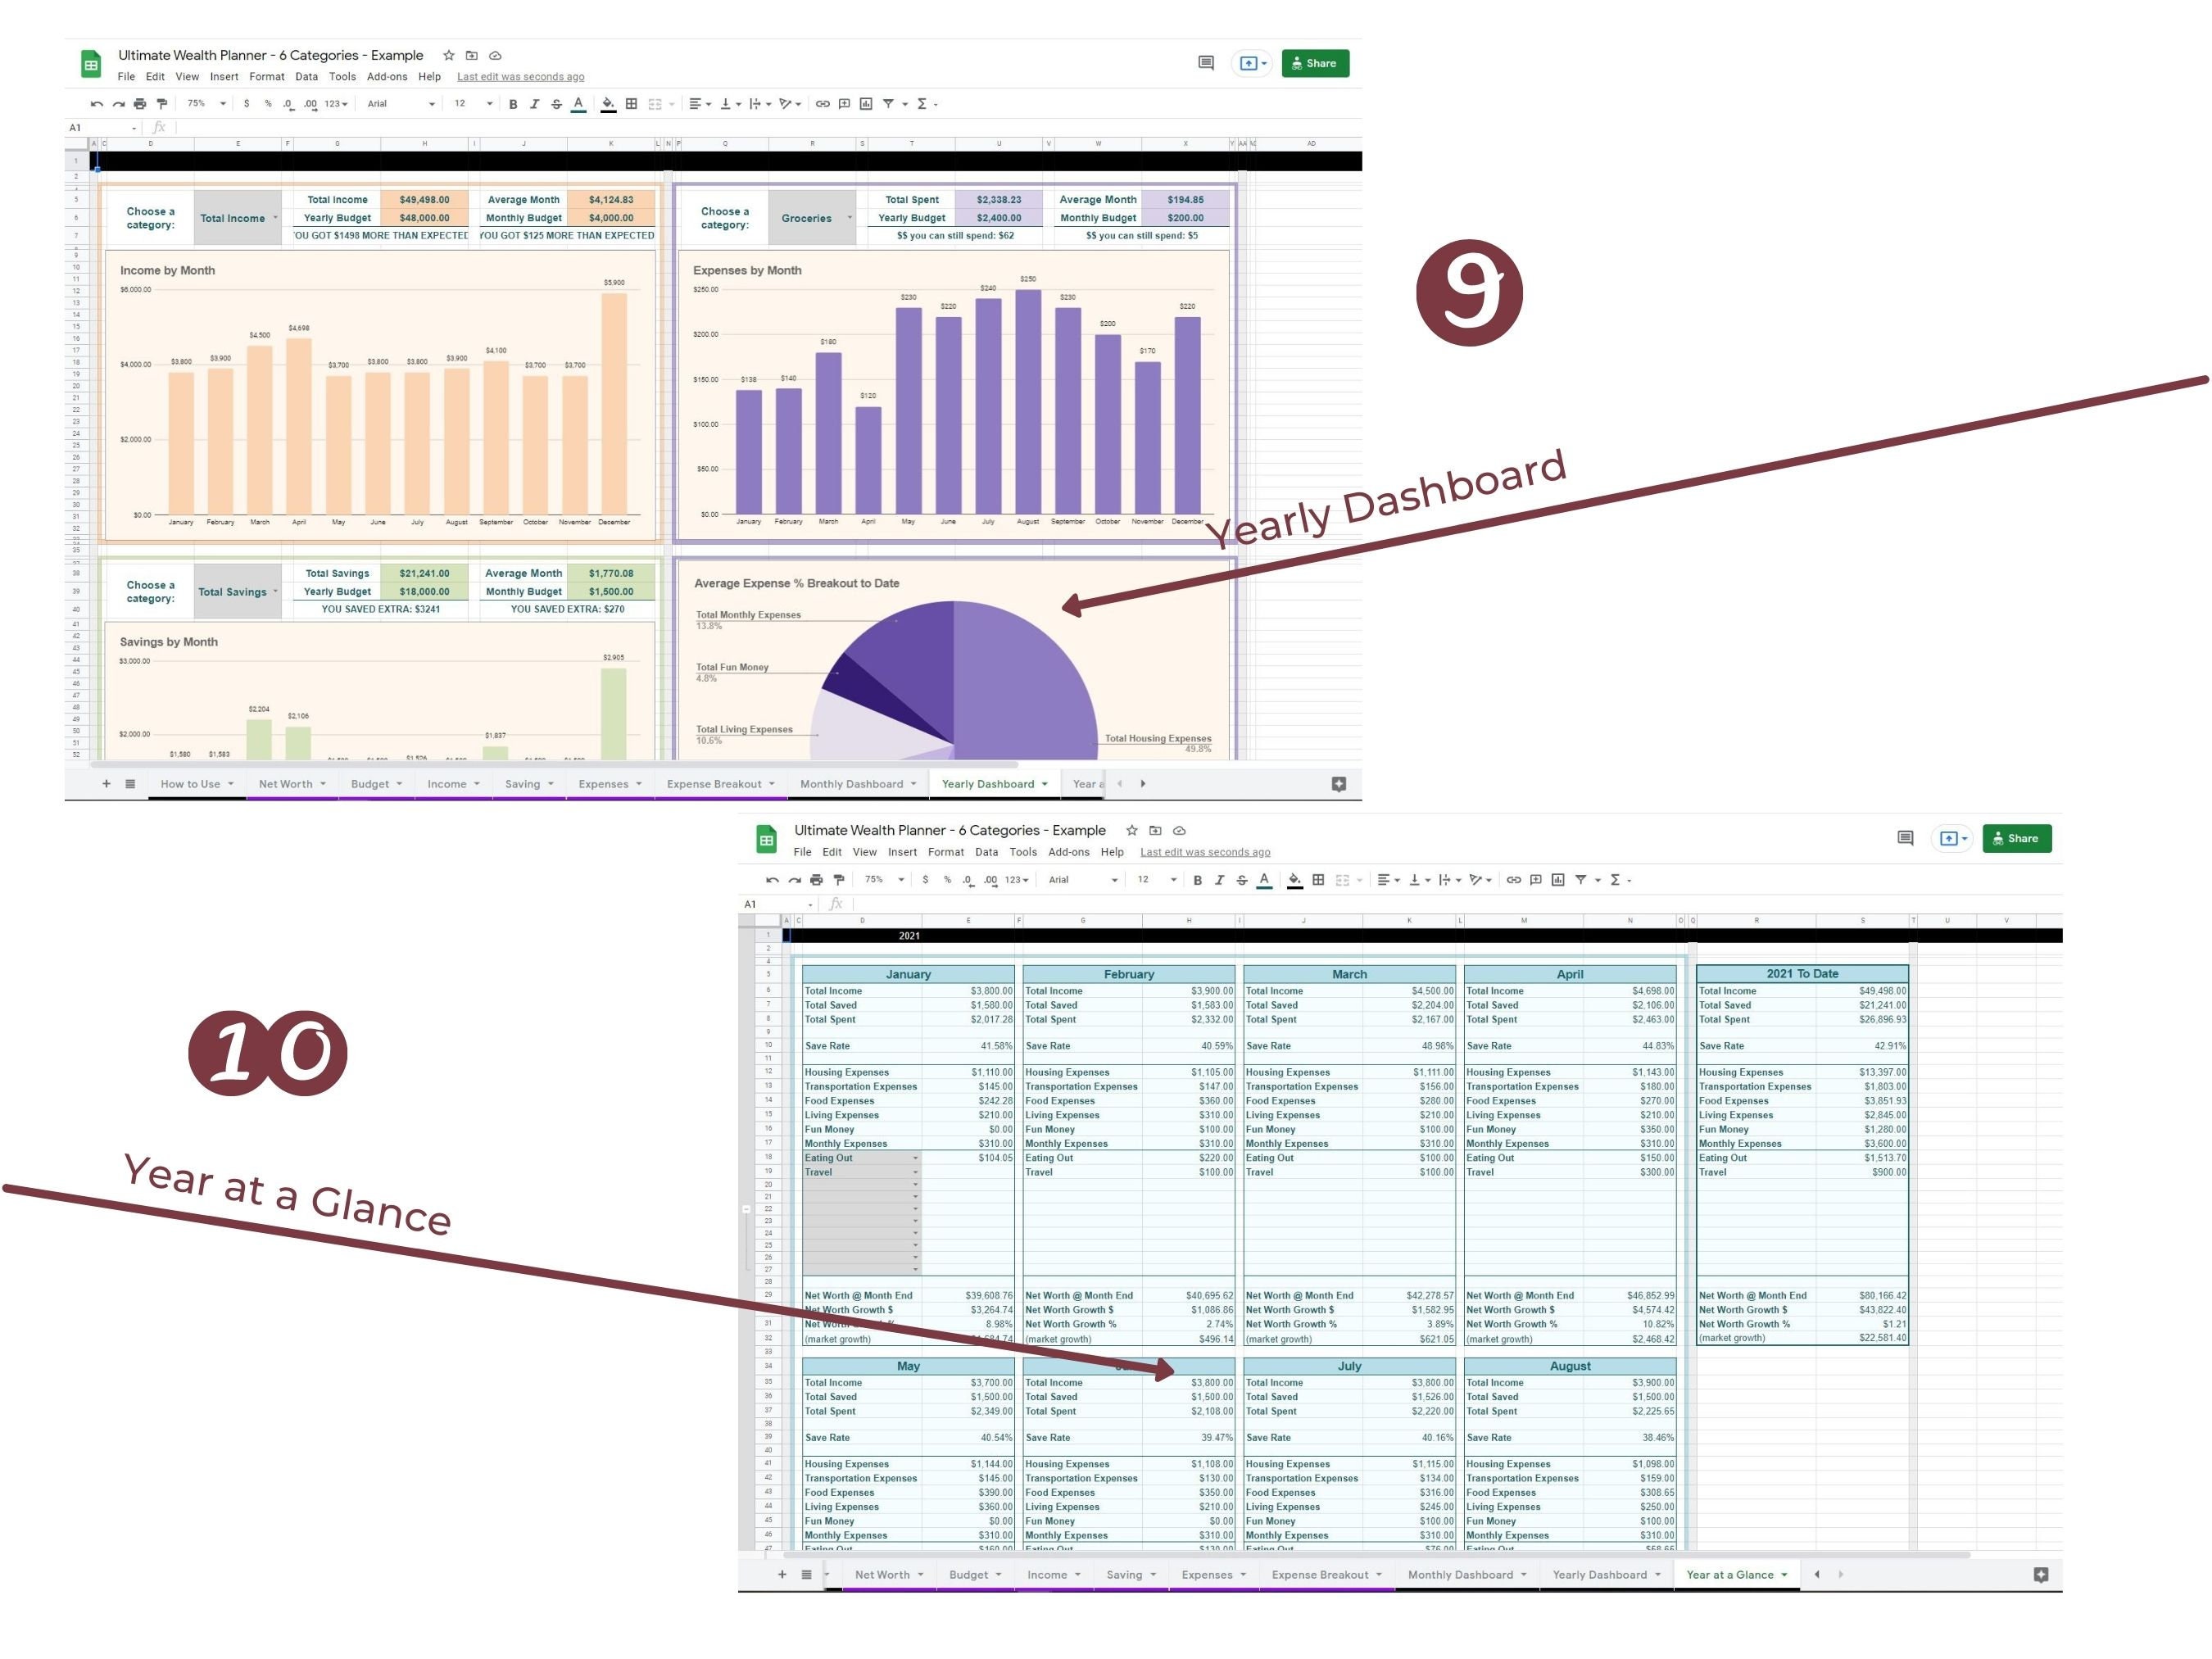Click the print icon in the Yearly Dashboard toolbar
This screenshot has height=1659, width=2212.
(140, 104)
